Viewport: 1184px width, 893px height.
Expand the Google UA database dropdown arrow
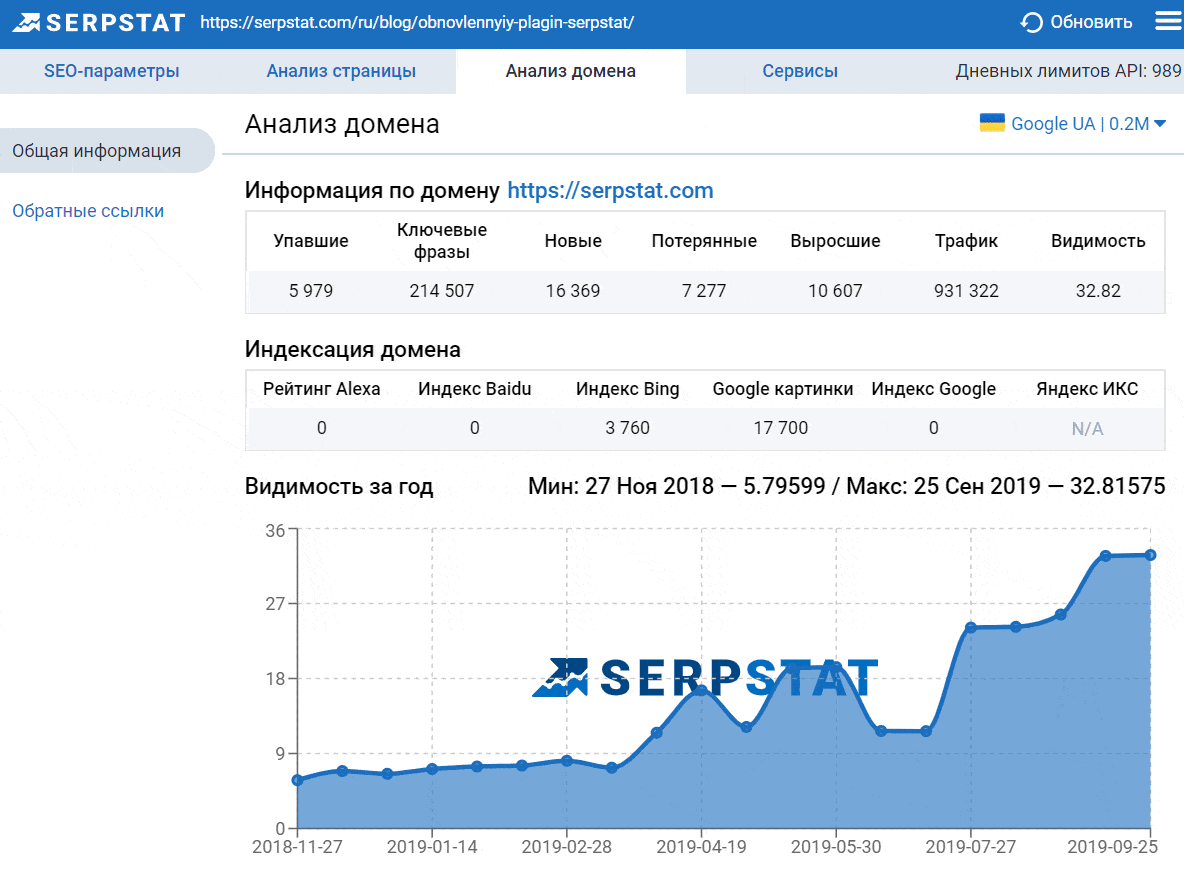coord(1160,124)
